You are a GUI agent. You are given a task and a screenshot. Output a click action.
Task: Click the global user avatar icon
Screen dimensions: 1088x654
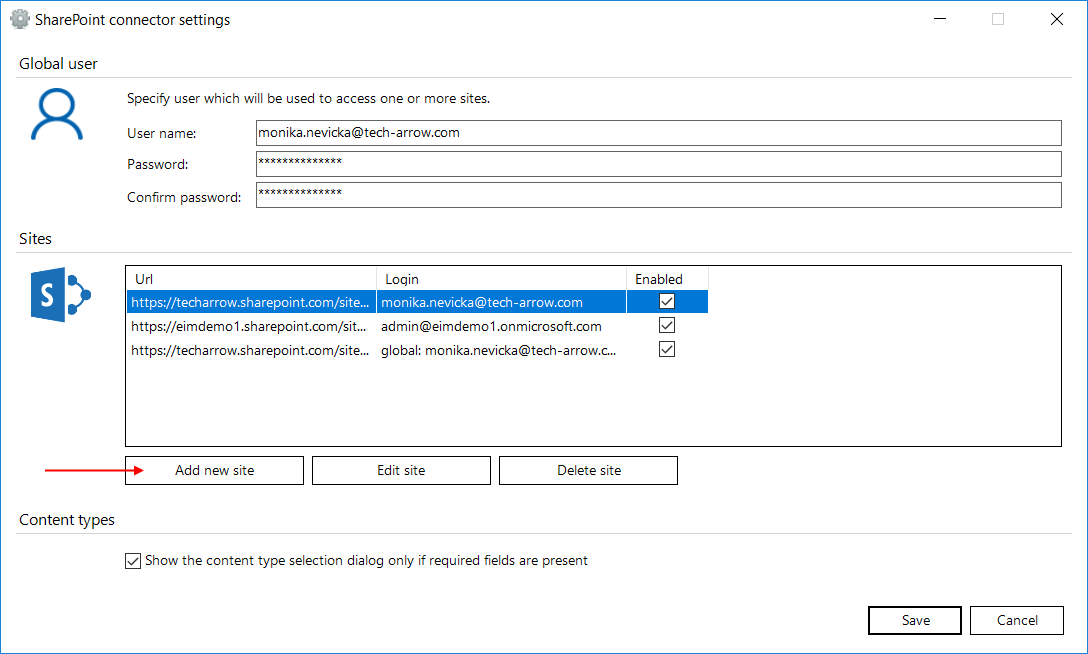[x=57, y=114]
